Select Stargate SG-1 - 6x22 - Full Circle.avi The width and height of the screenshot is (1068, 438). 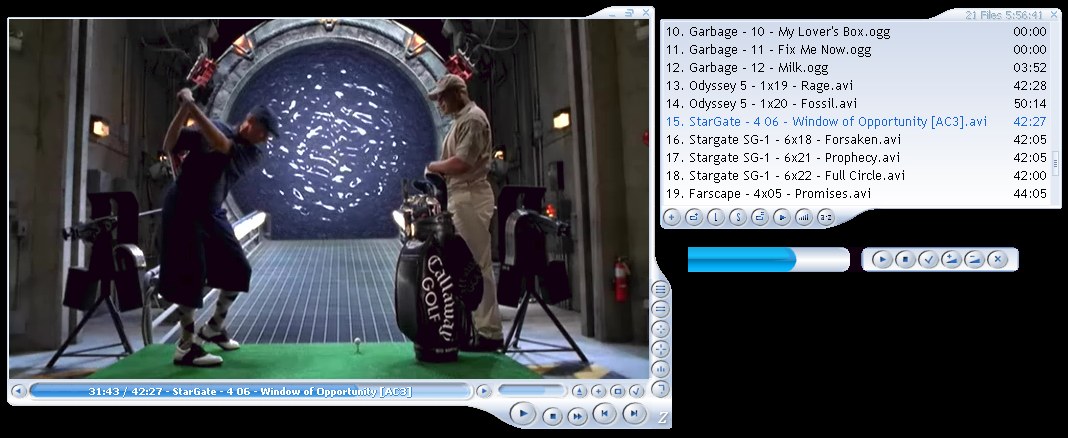click(x=856, y=176)
